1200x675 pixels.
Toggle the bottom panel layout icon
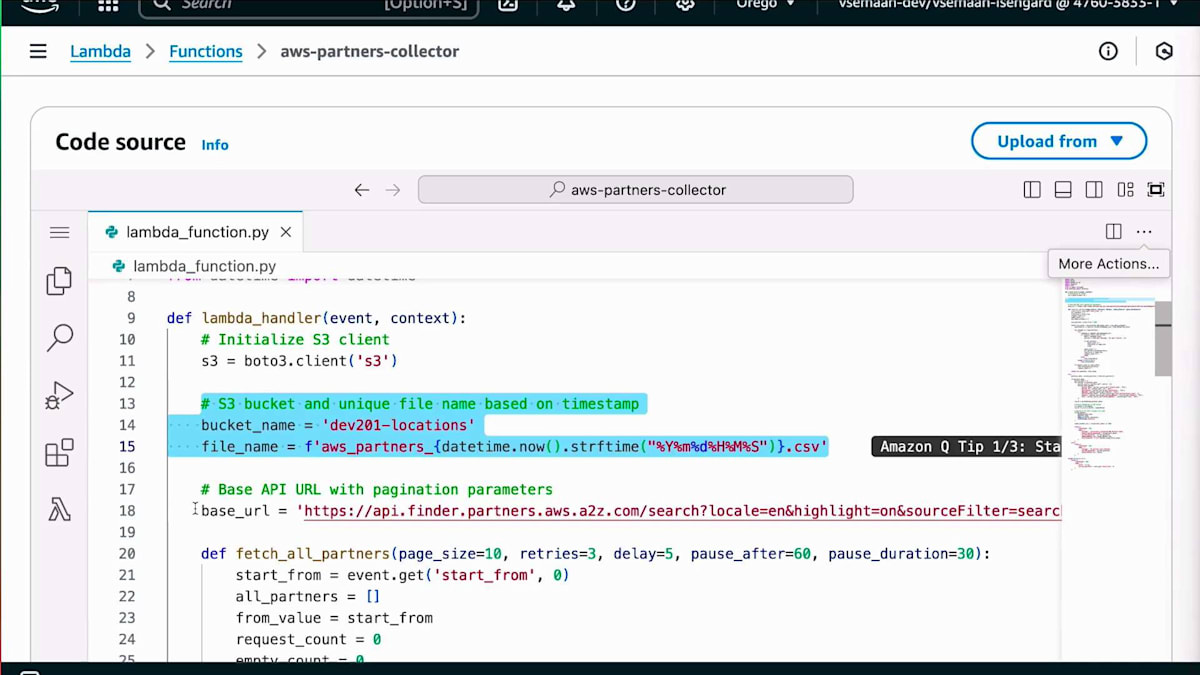pyautogui.click(x=1063, y=190)
